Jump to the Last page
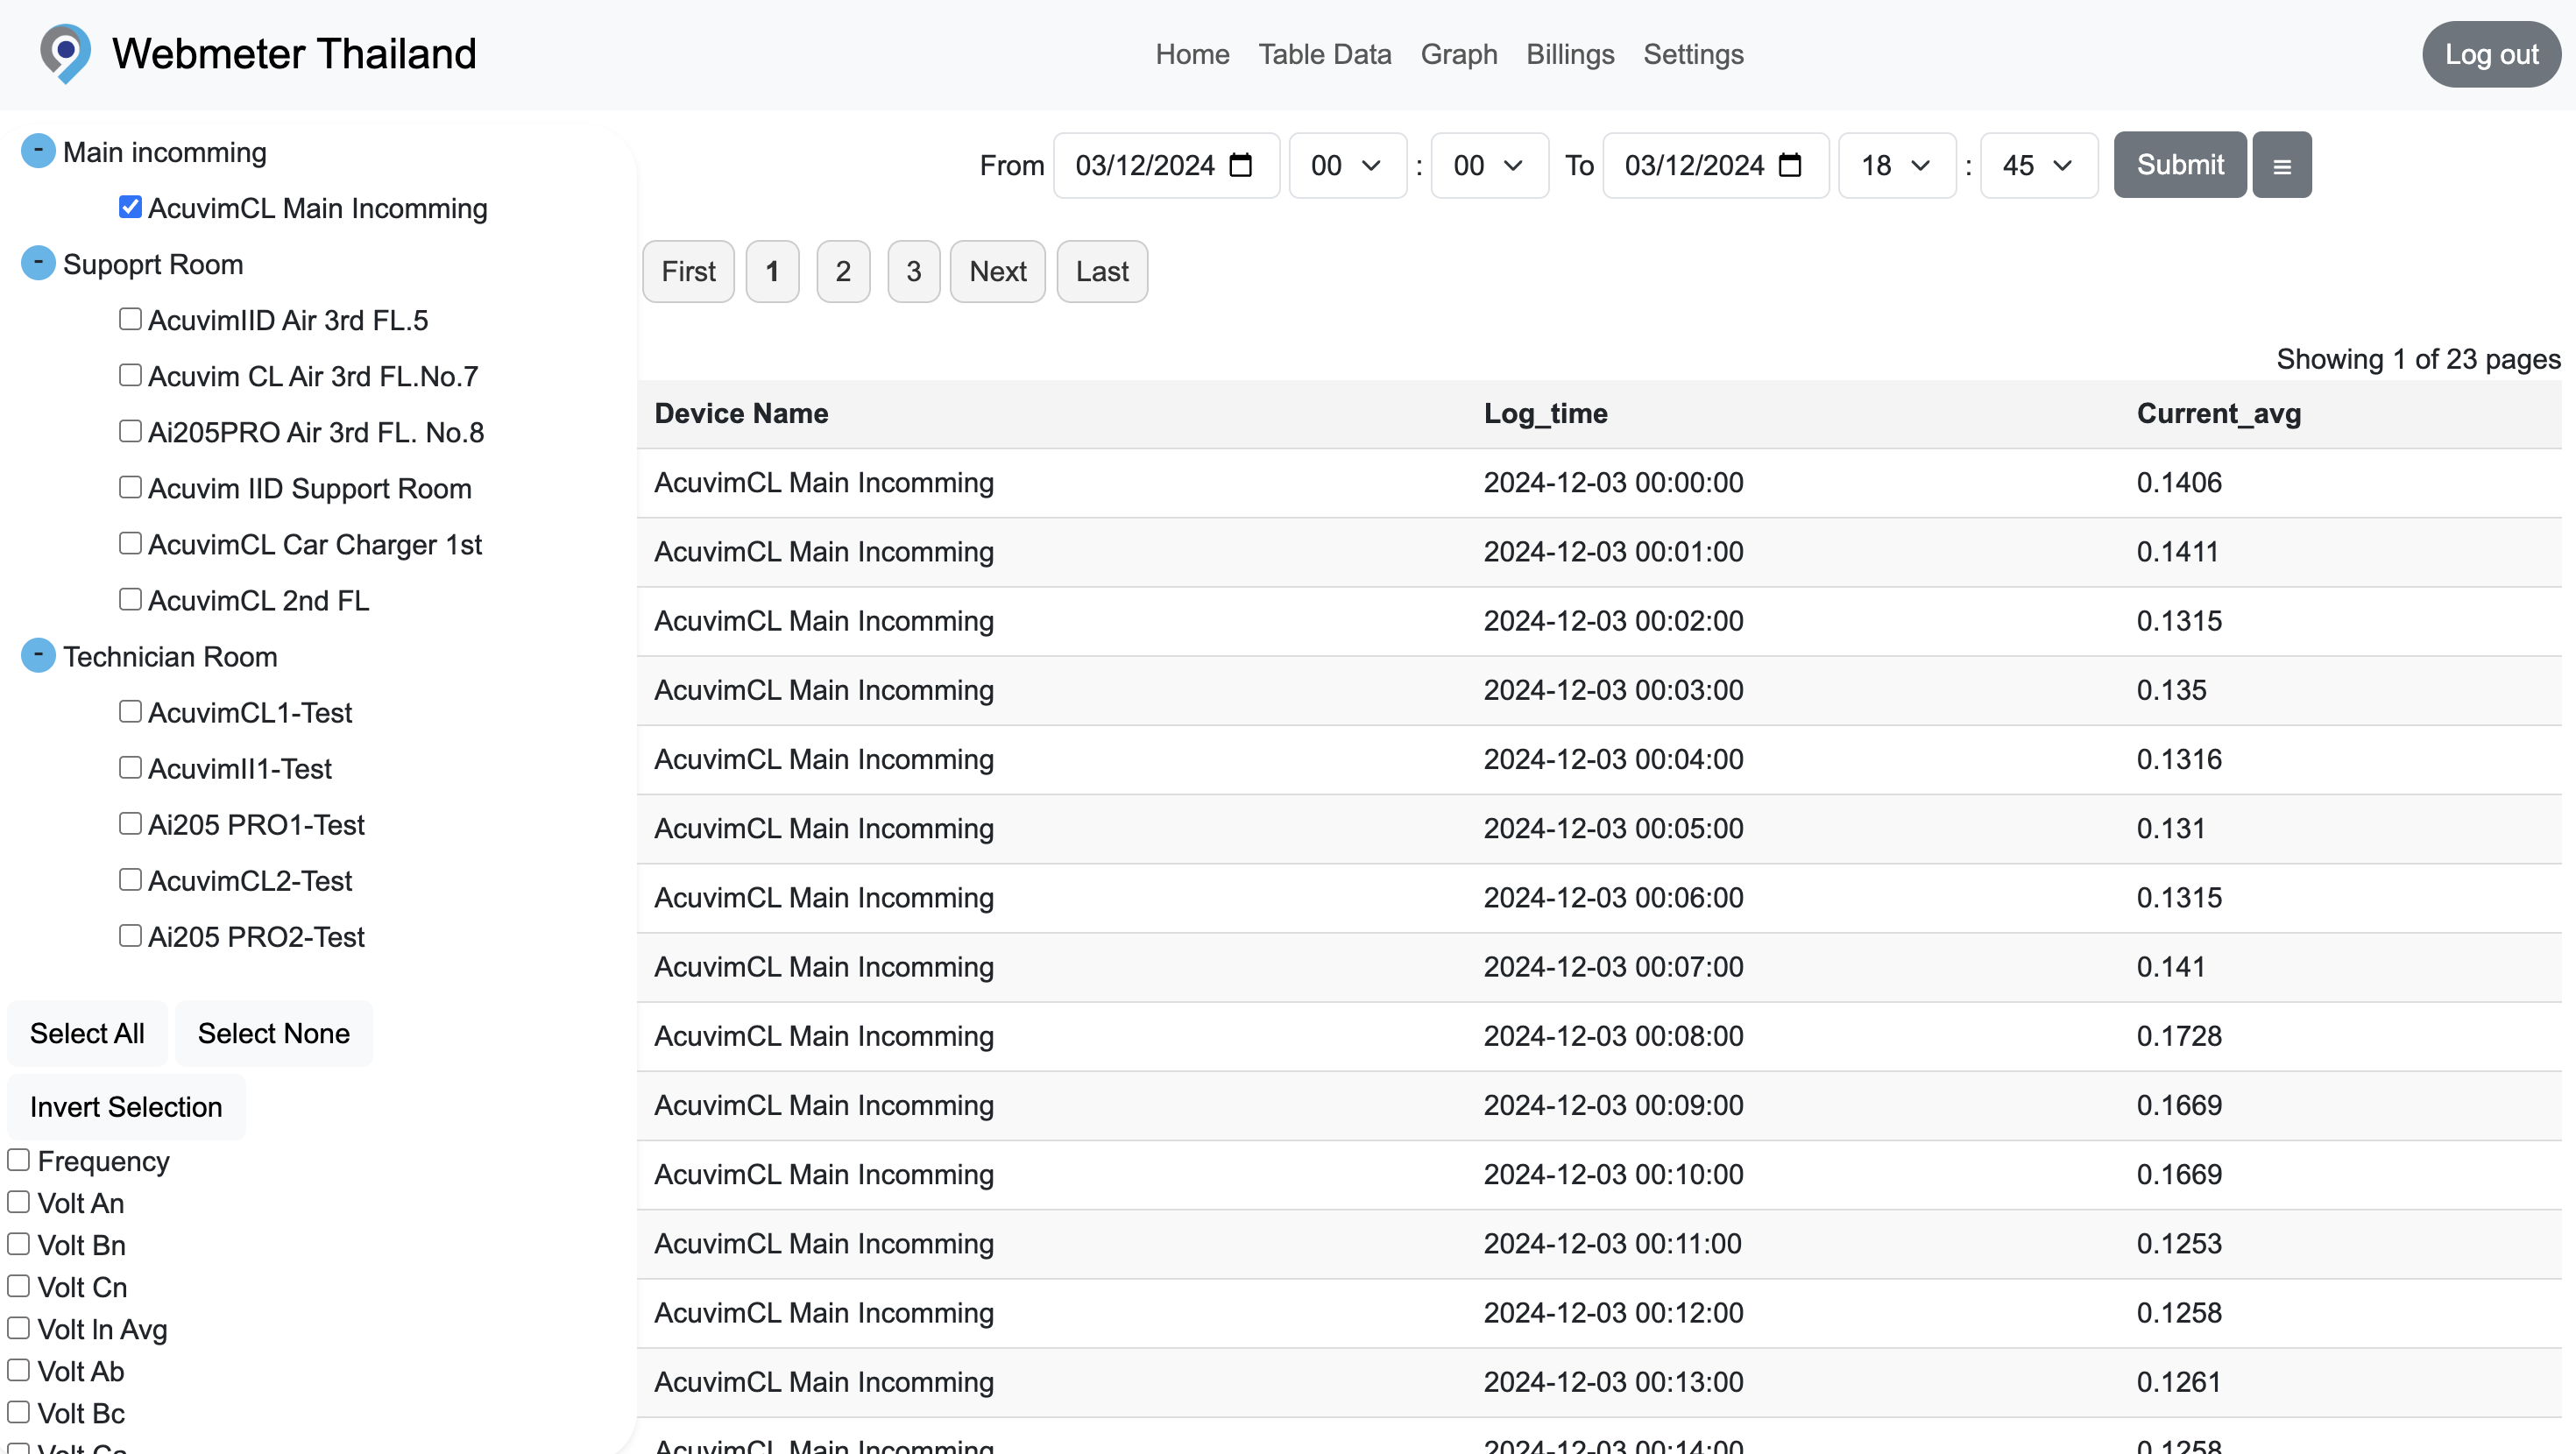The height and width of the screenshot is (1454, 2576). [1102, 271]
